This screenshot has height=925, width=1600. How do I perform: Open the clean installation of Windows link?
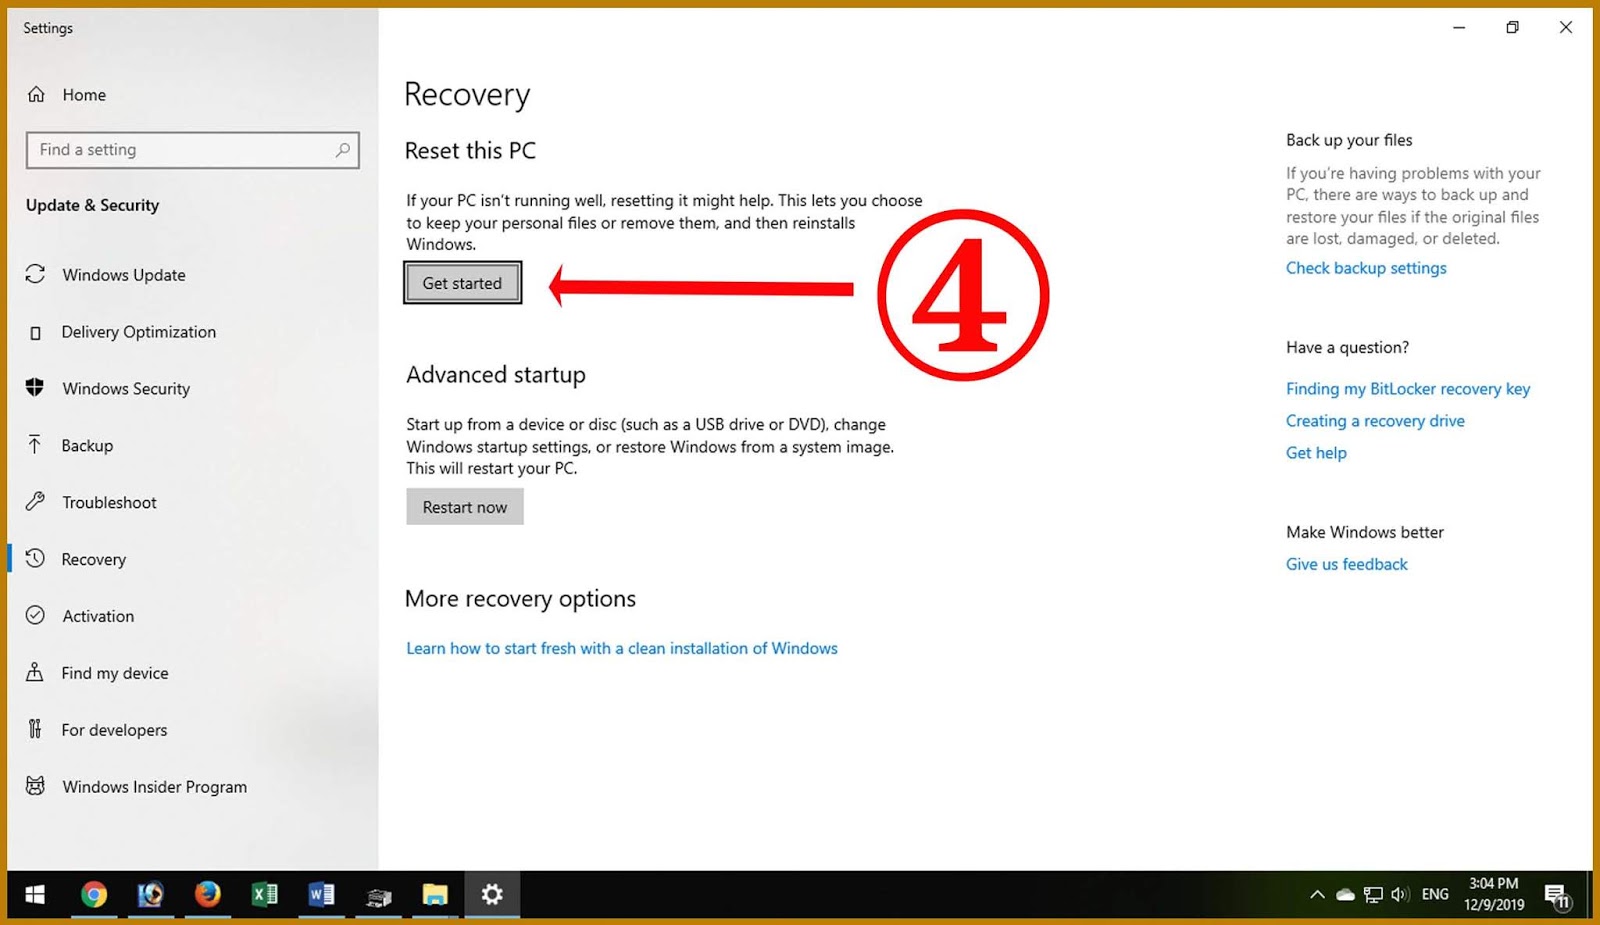tap(622, 648)
